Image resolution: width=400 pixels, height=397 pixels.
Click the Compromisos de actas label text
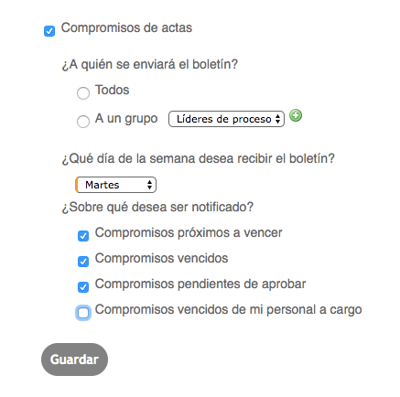point(127,28)
